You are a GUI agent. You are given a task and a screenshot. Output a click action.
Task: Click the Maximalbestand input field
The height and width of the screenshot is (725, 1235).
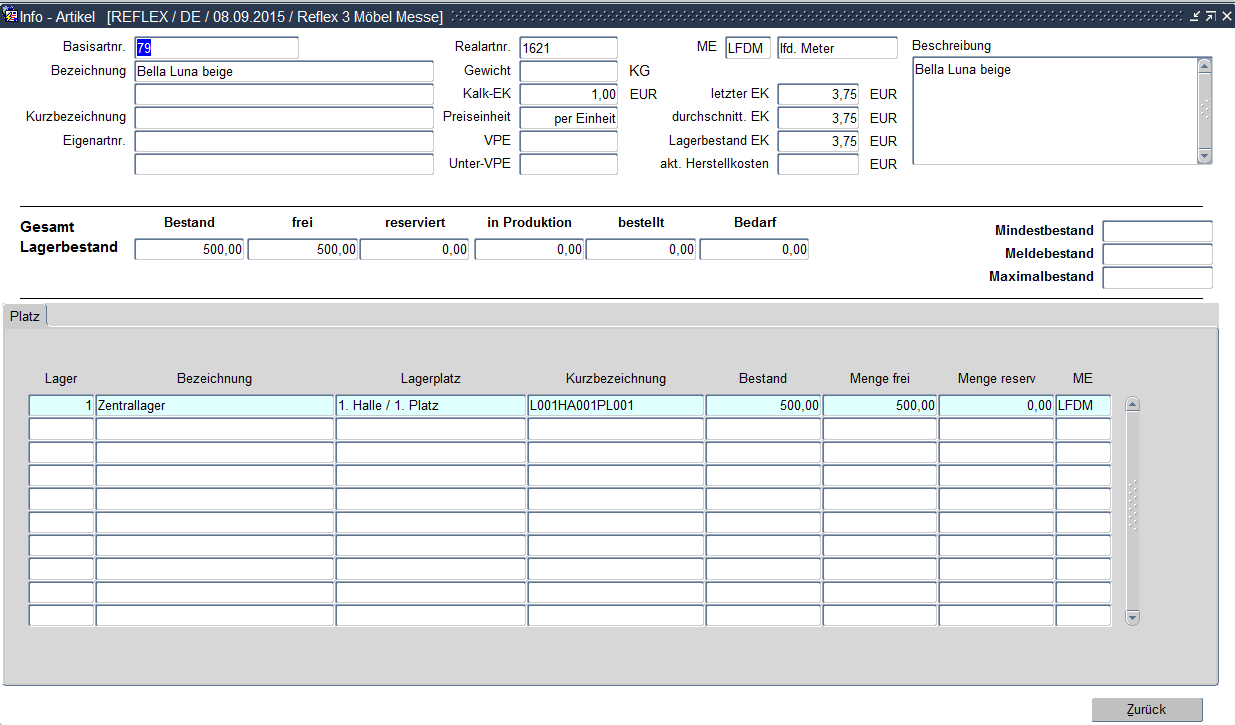click(1157, 277)
